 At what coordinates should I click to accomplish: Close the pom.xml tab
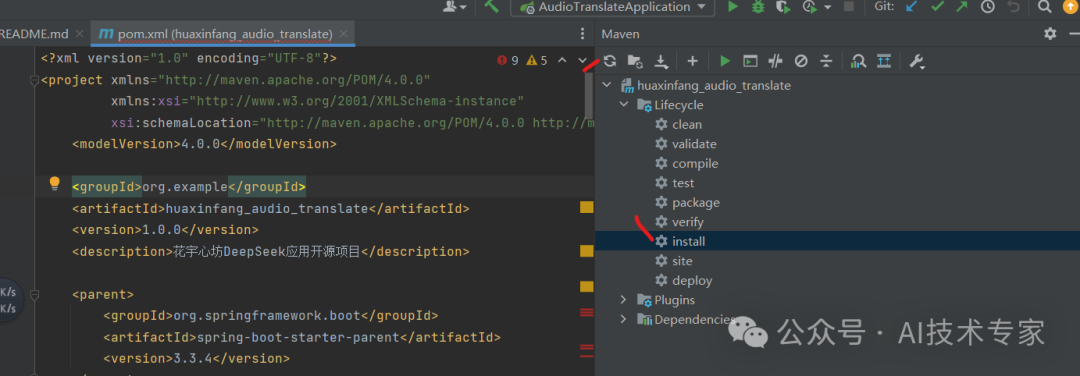tap(344, 33)
